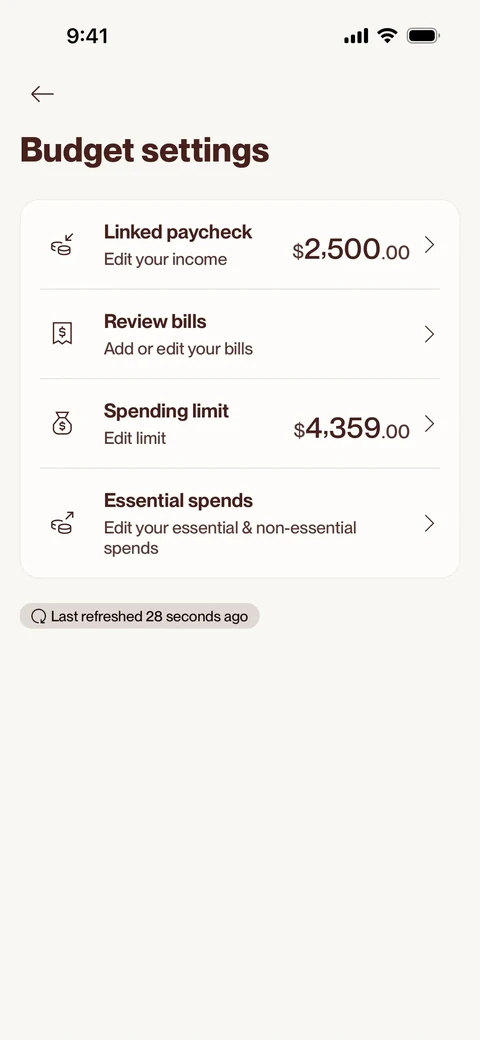480x1040 pixels.
Task: Tap the refresh circular arrow icon
Action: (38, 617)
